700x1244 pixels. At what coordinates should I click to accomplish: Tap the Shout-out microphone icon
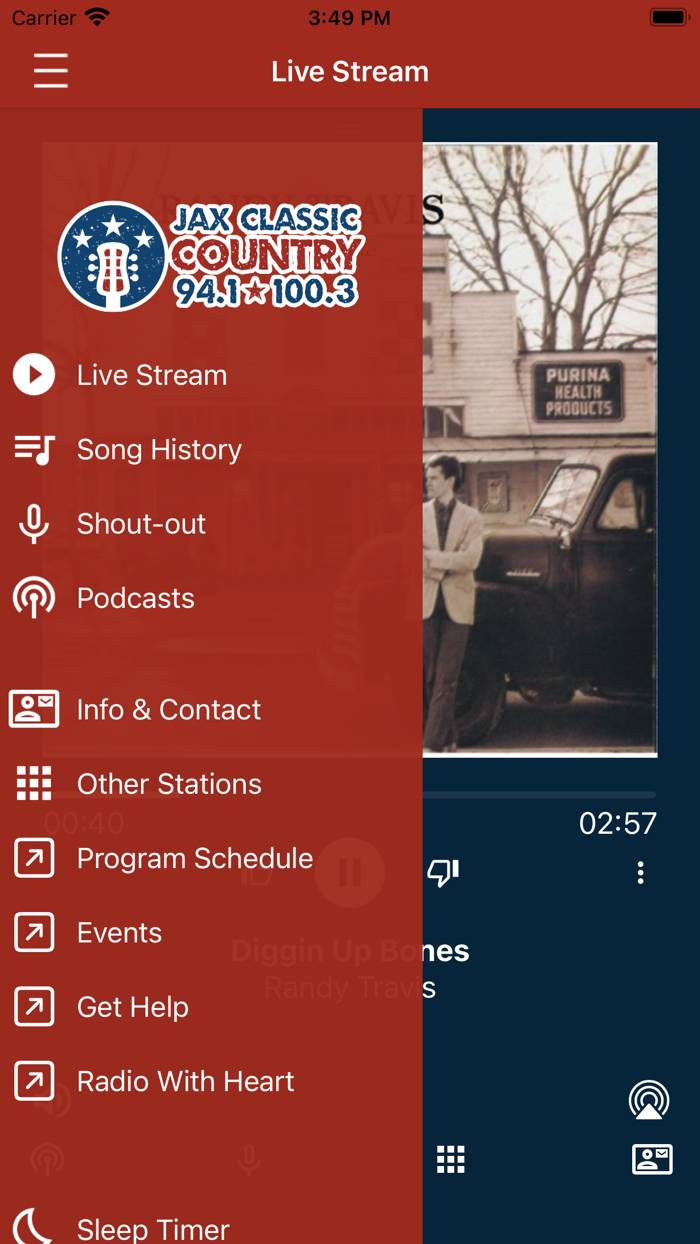tap(34, 524)
